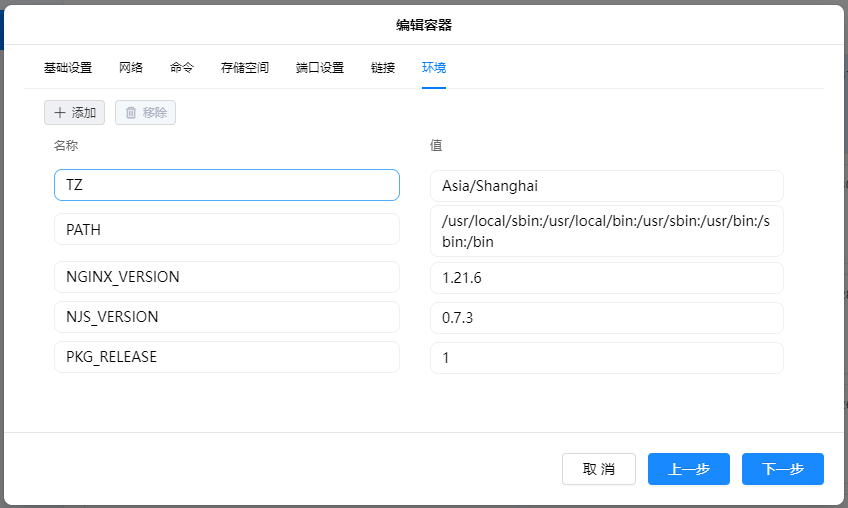Screen dimensions: 848x508
Task: Click the trash icon on Remove button
Action: 131,113
